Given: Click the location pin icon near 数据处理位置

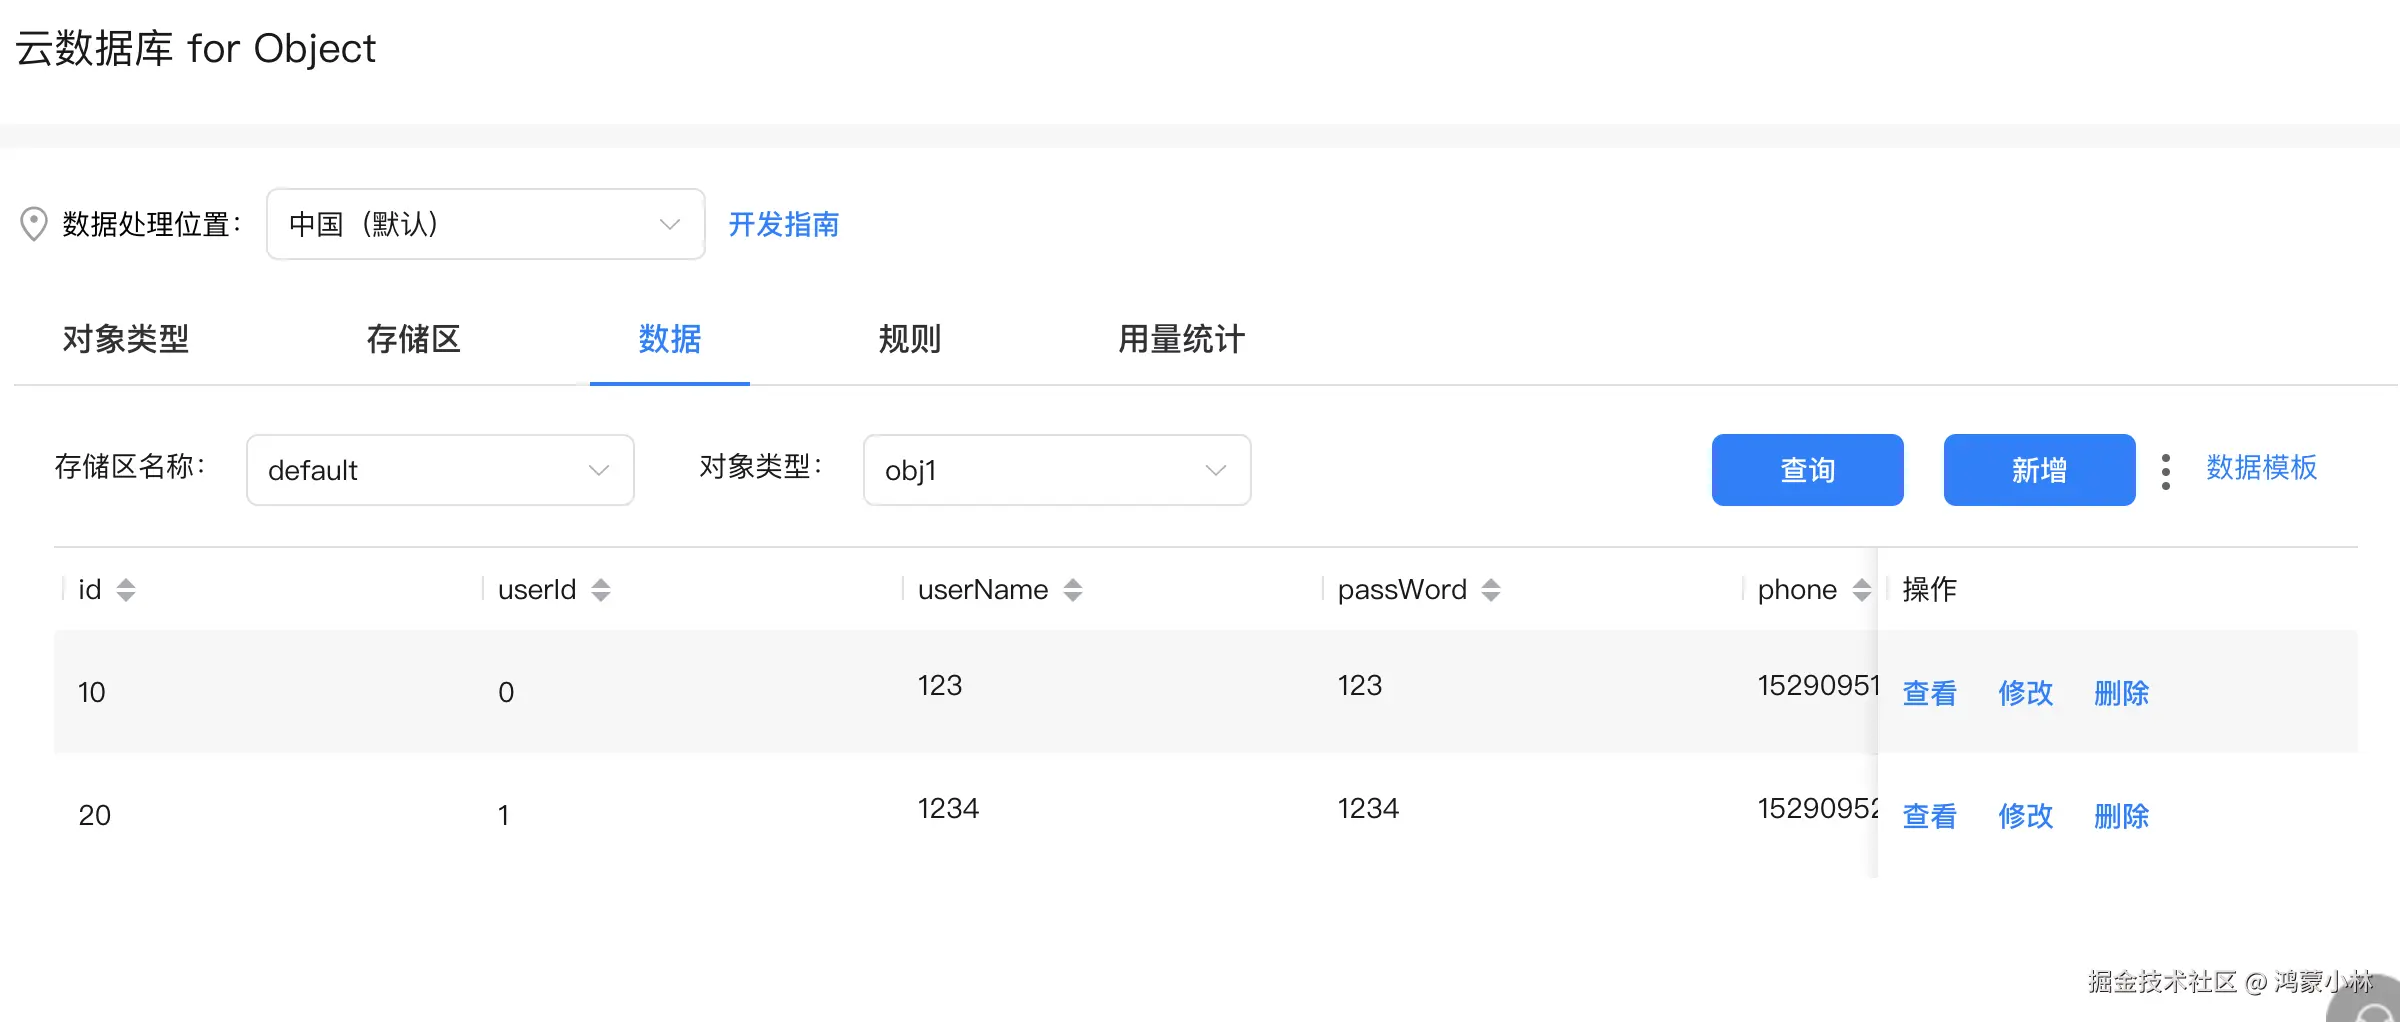Looking at the screenshot, I should [33, 223].
